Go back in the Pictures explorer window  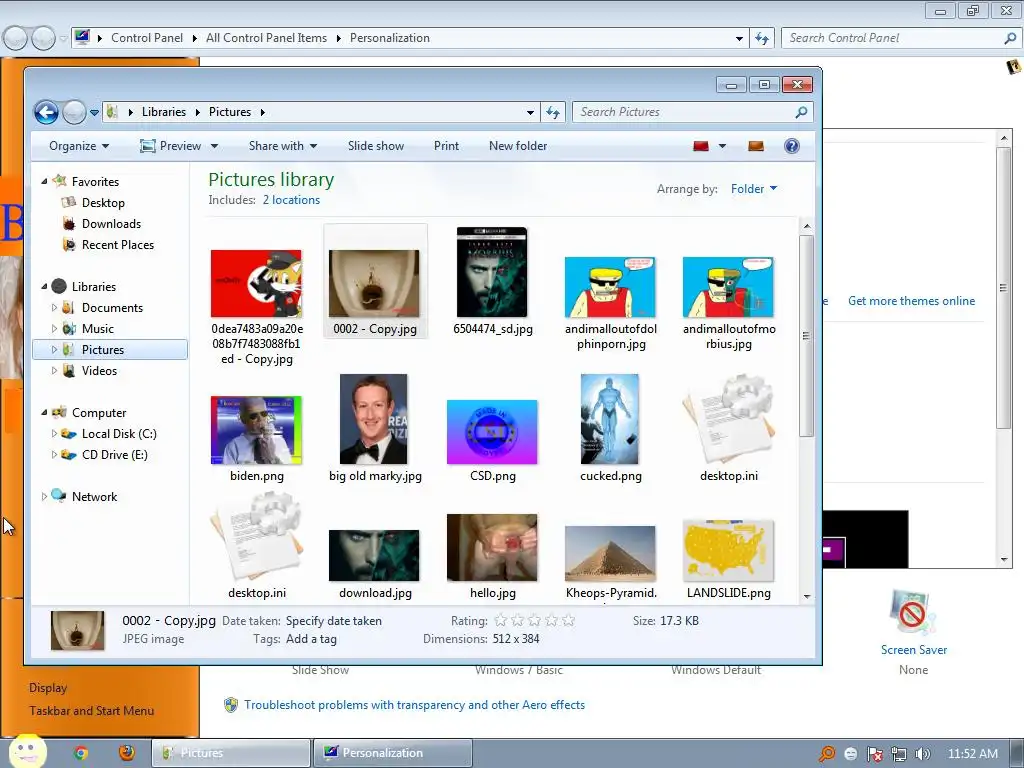coord(46,112)
